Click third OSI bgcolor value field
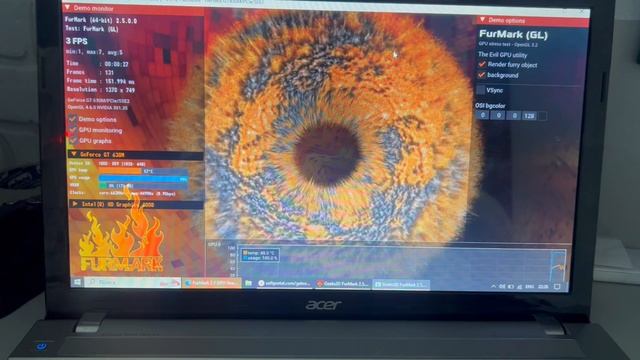Viewport: 640px width, 360px height. click(x=514, y=116)
